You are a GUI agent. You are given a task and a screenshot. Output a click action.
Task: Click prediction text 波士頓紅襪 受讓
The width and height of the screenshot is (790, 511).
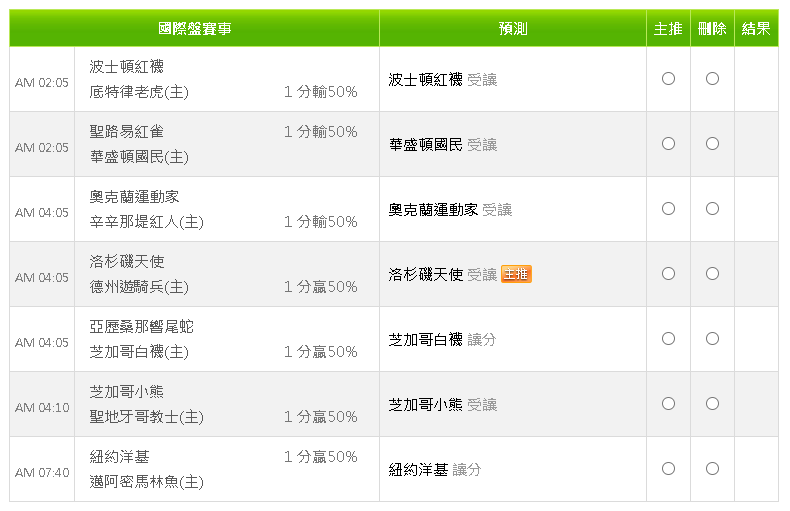[443, 80]
